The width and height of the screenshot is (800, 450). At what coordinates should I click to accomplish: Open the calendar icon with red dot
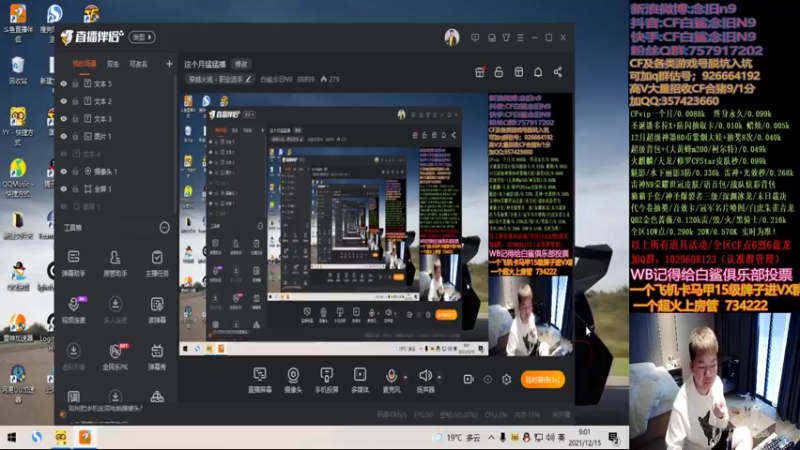pyautogui.click(x=480, y=72)
